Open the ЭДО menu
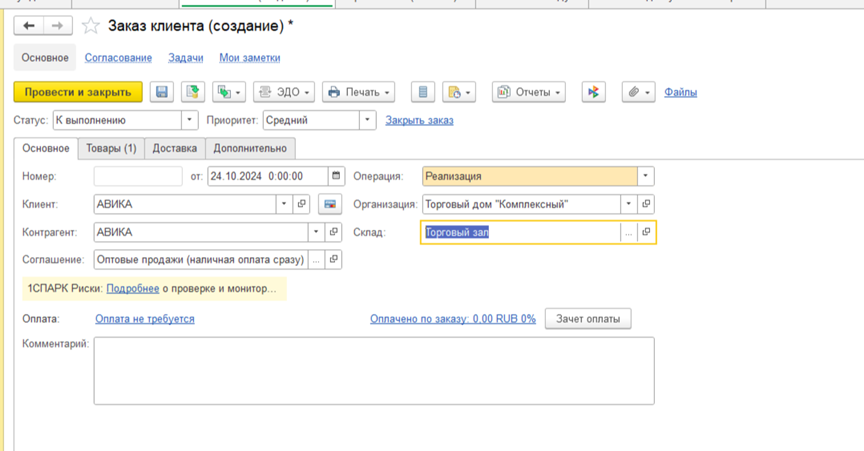This screenshot has width=864, height=451. (x=284, y=92)
